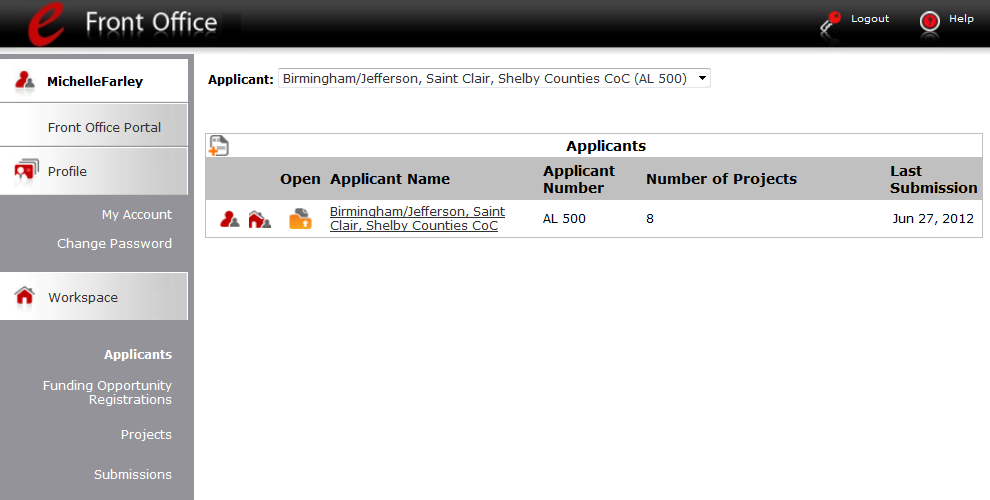
Task: Expand the Applicant dropdown
Action: point(494,78)
